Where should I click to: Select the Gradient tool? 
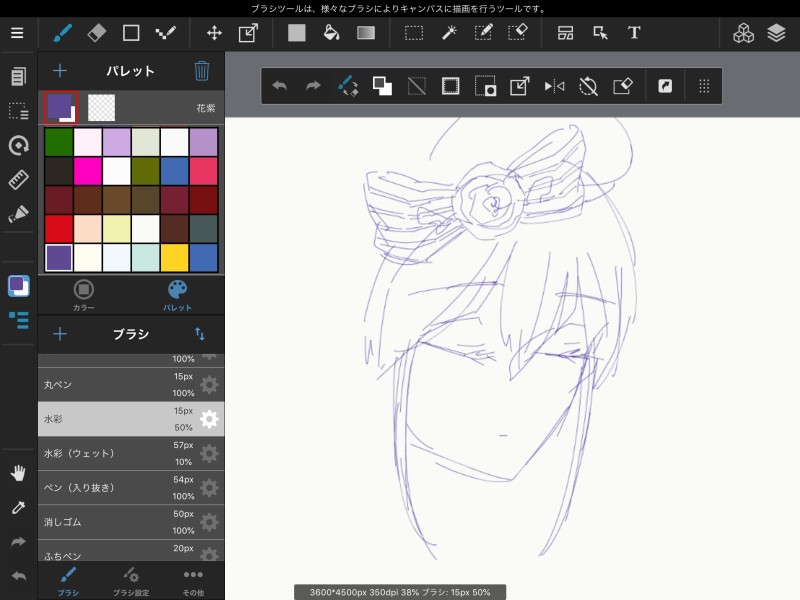coord(366,32)
